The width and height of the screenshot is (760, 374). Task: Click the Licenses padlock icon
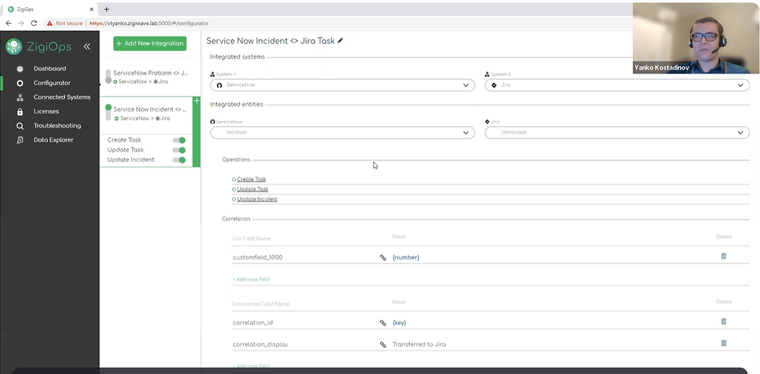20,112
